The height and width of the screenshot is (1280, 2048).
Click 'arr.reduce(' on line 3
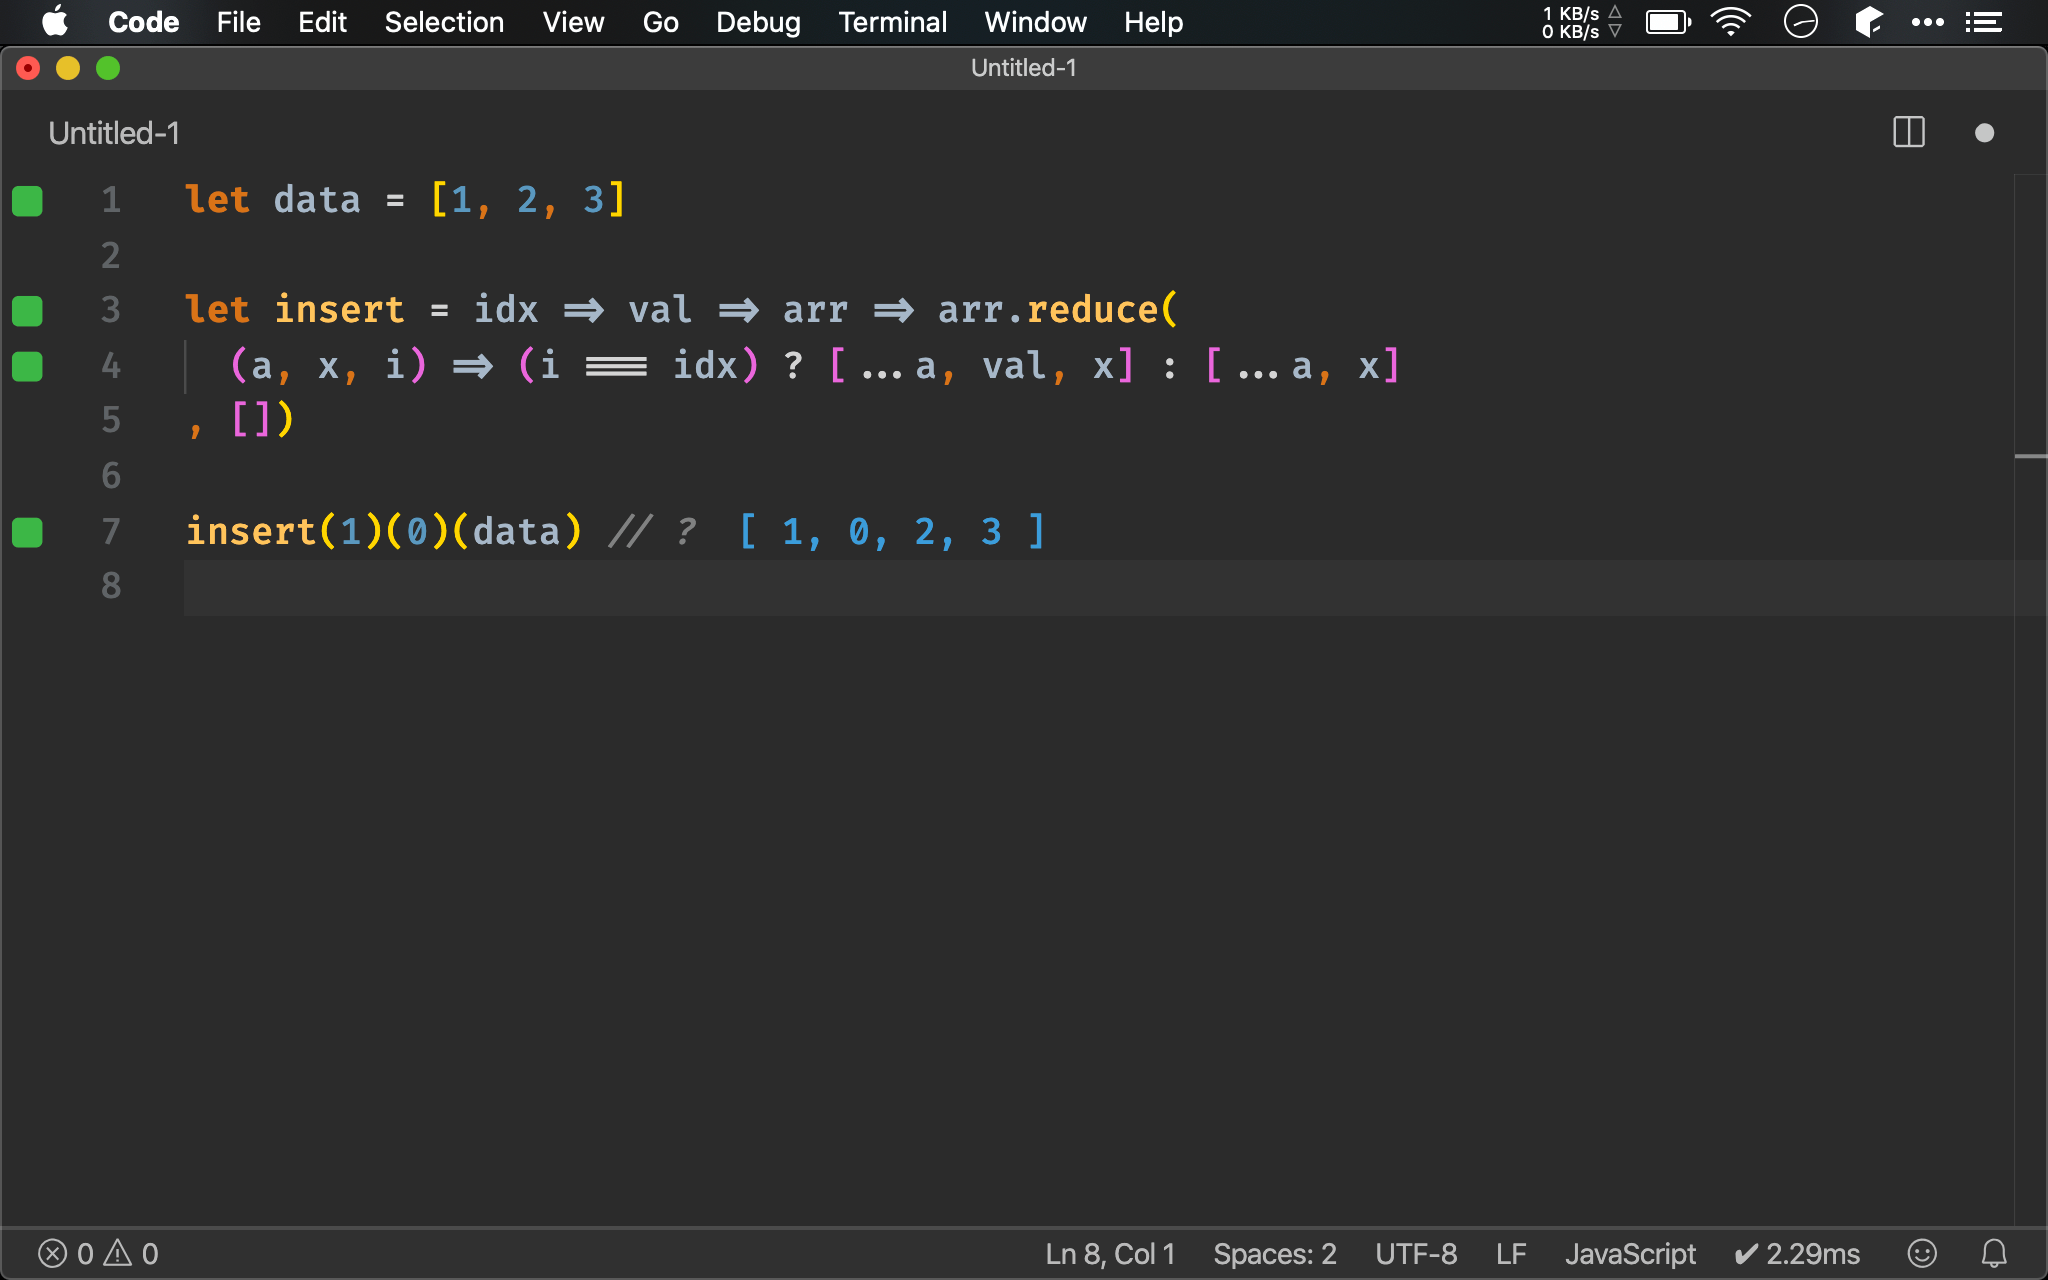pos(1058,310)
